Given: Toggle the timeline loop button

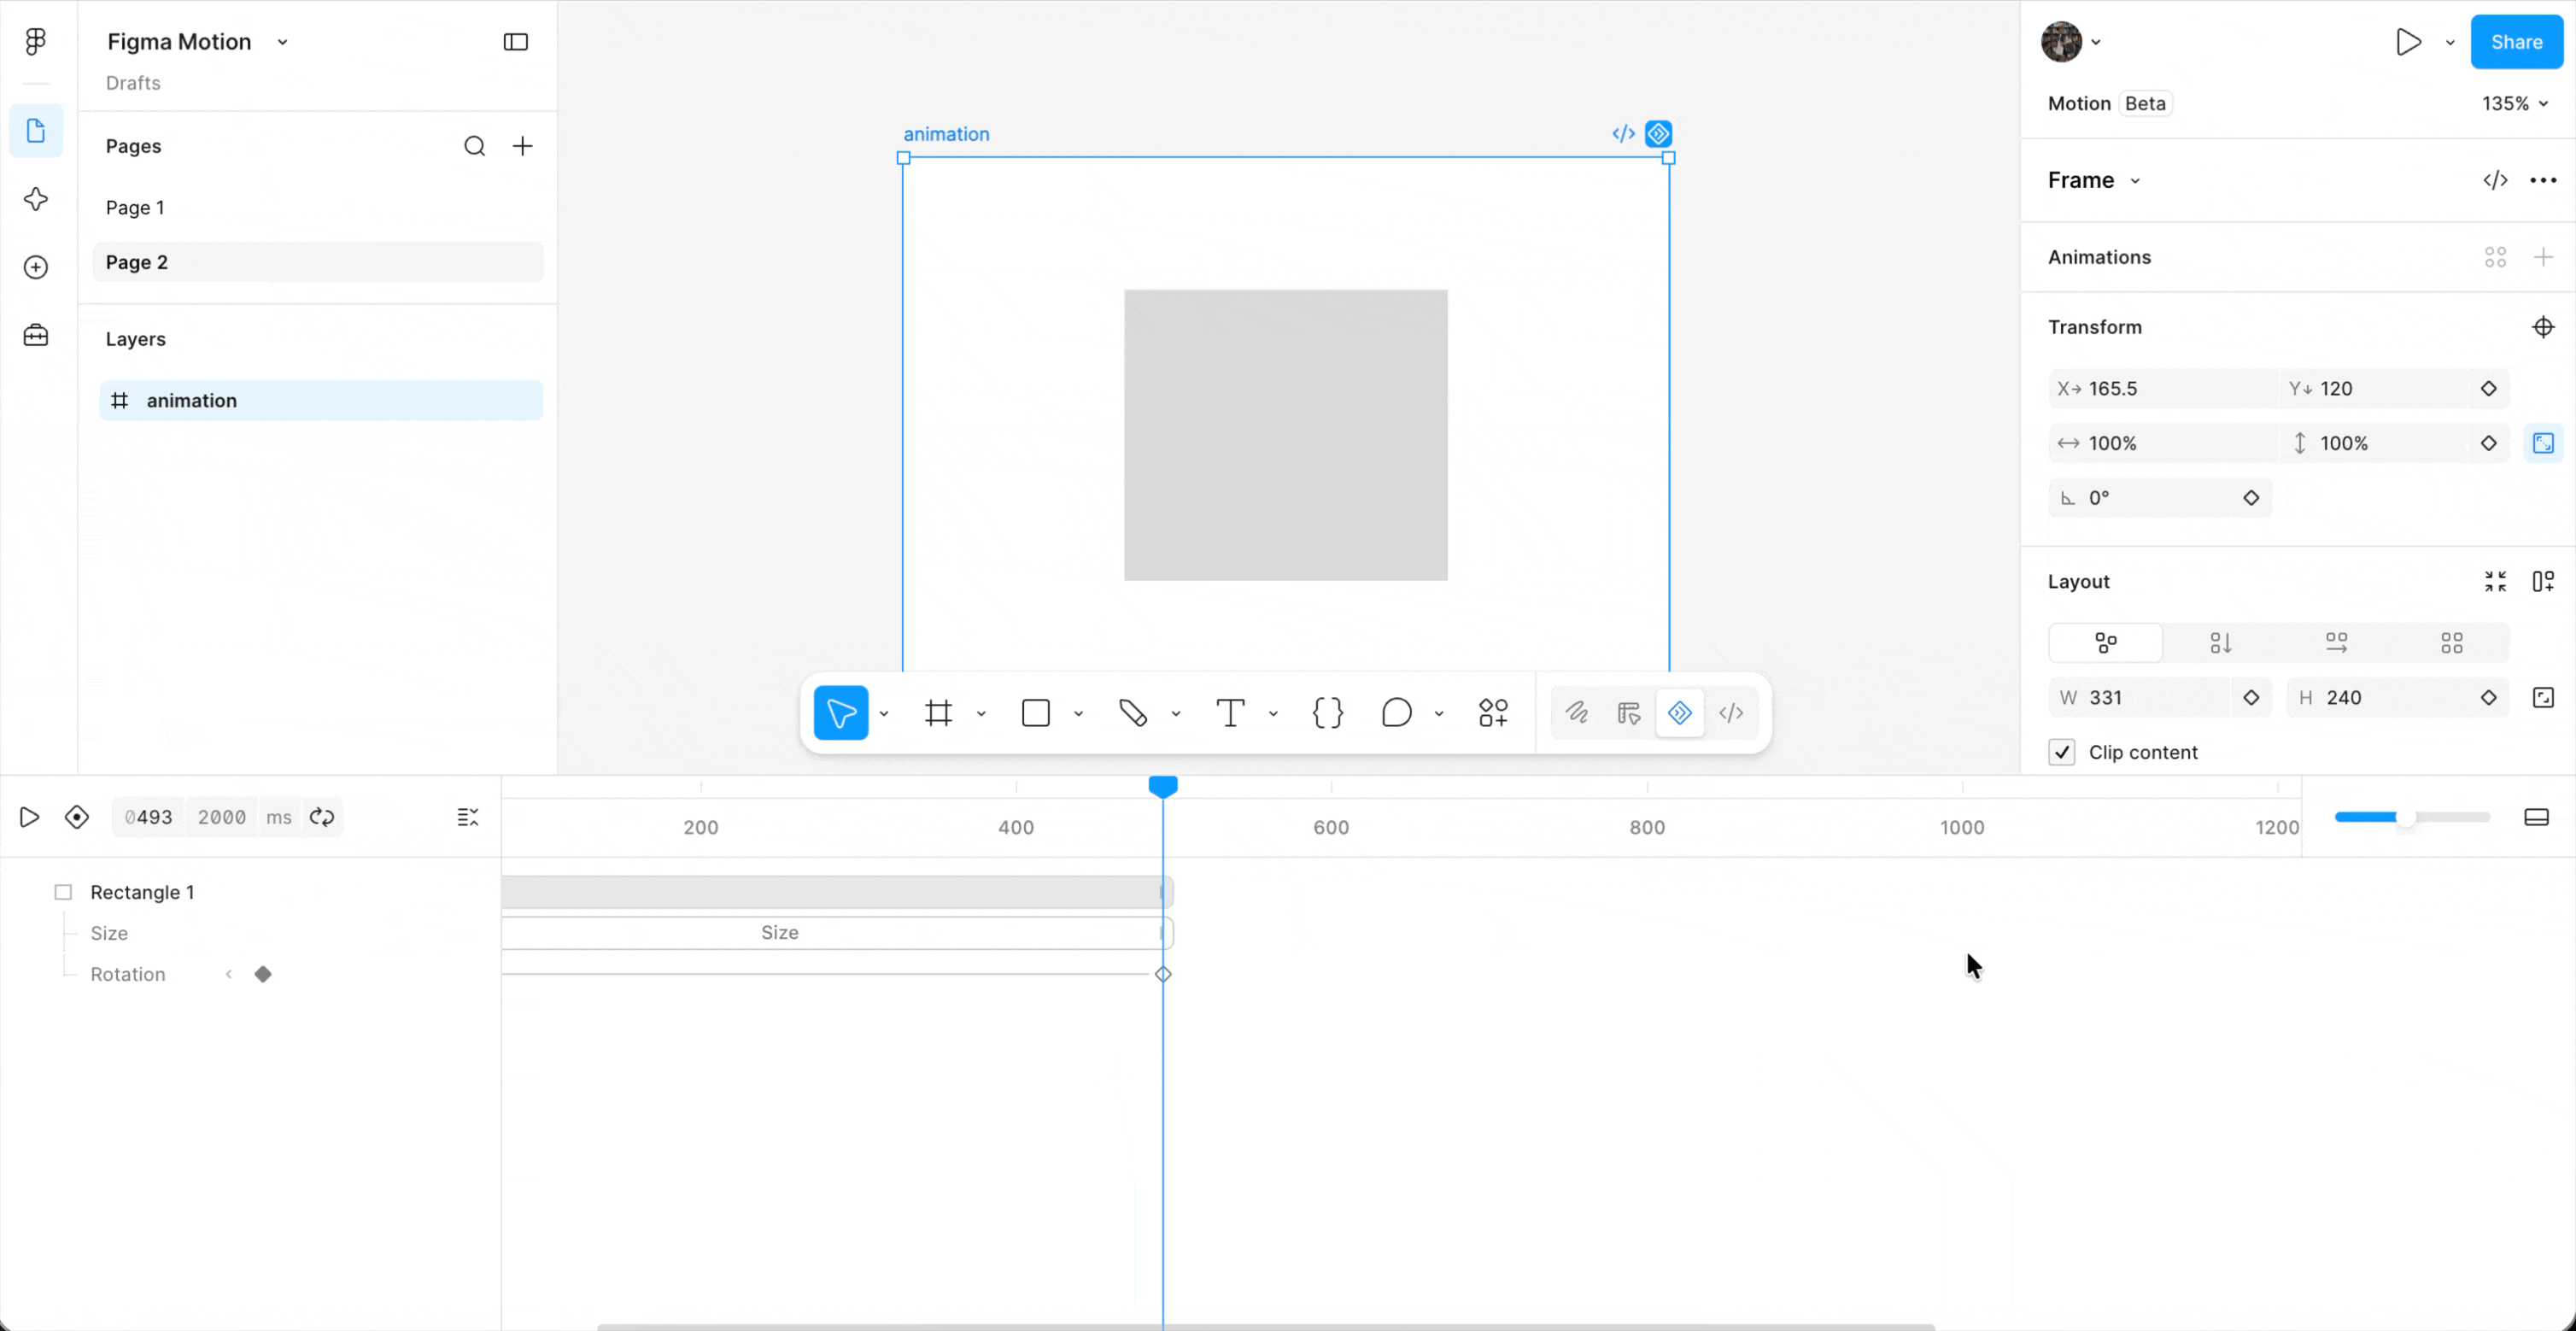Looking at the screenshot, I should tap(322, 817).
